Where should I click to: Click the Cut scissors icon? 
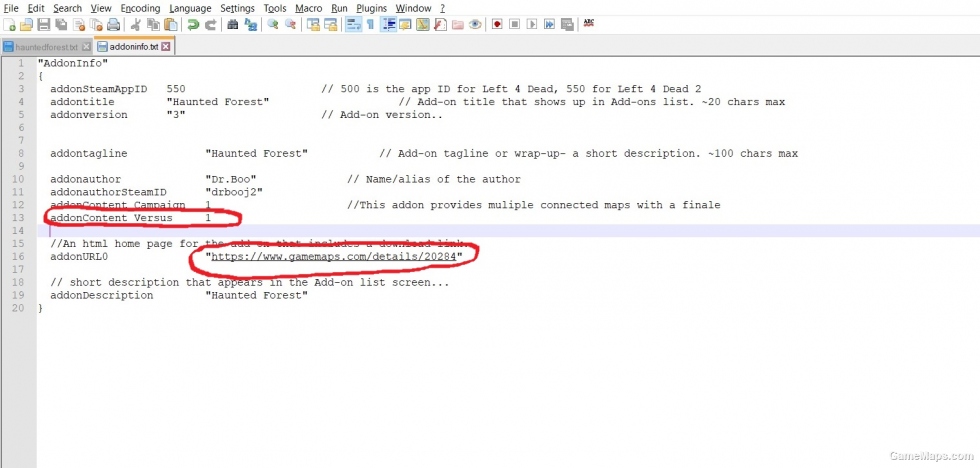[x=135, y=25]
